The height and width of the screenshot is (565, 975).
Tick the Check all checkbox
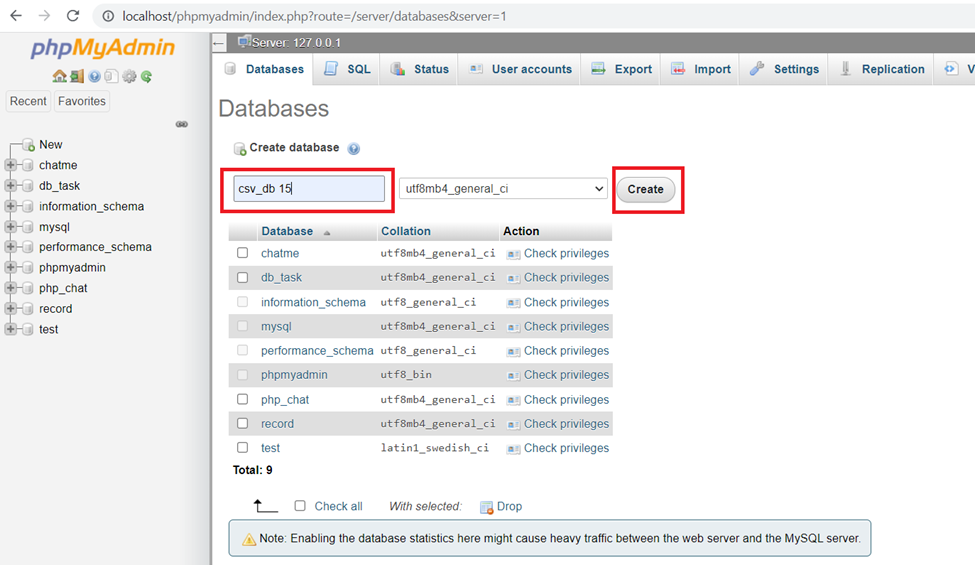click(300, 505)
